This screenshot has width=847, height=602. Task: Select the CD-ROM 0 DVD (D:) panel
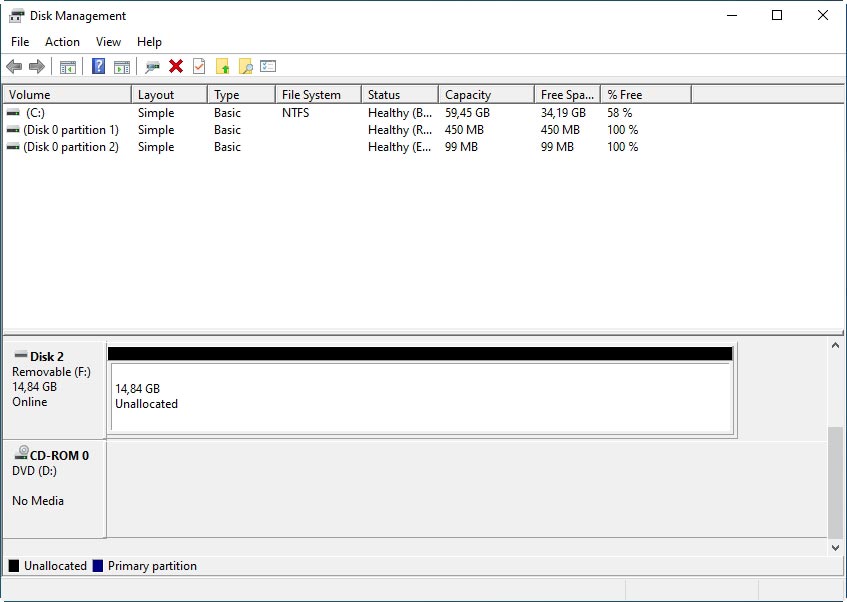pyautogui.click(x=54, y=489)
